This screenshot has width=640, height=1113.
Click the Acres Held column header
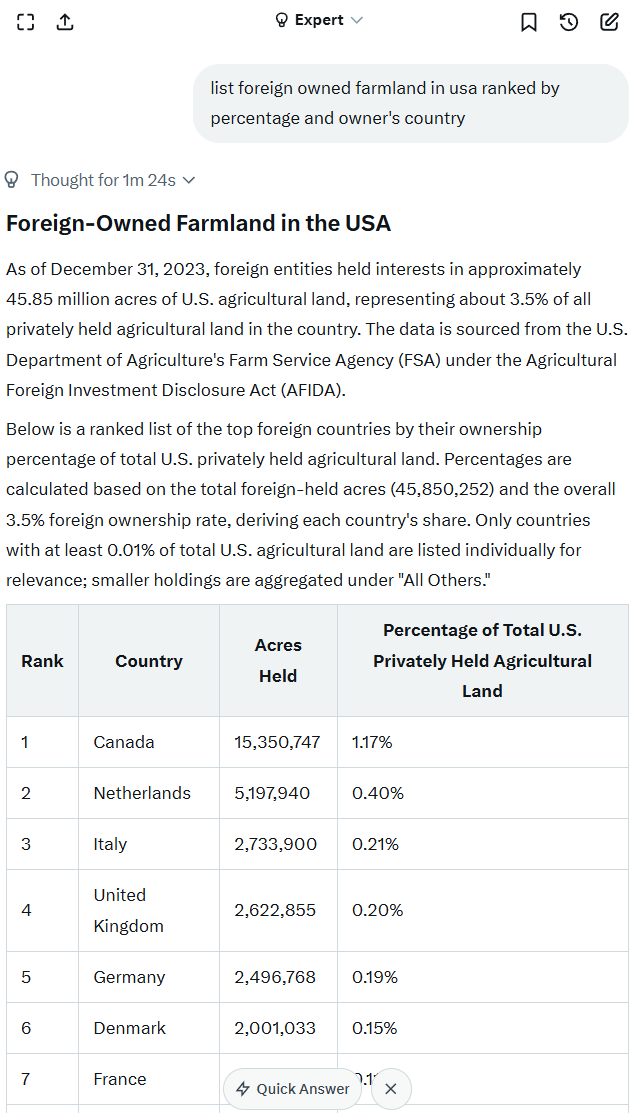[x=278, y=661]
